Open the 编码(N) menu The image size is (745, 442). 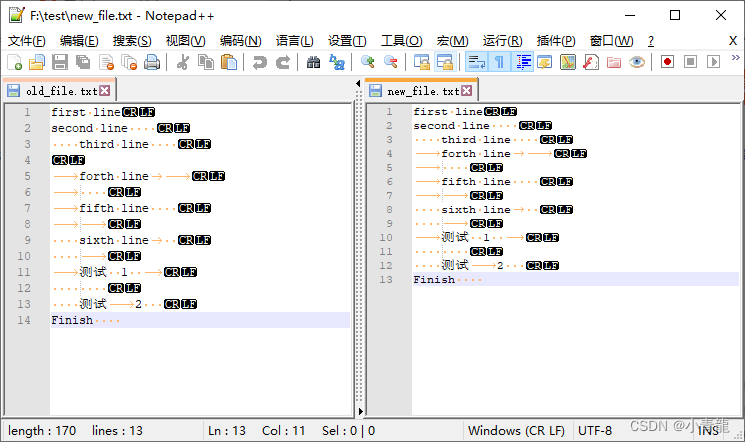point(240,41)
